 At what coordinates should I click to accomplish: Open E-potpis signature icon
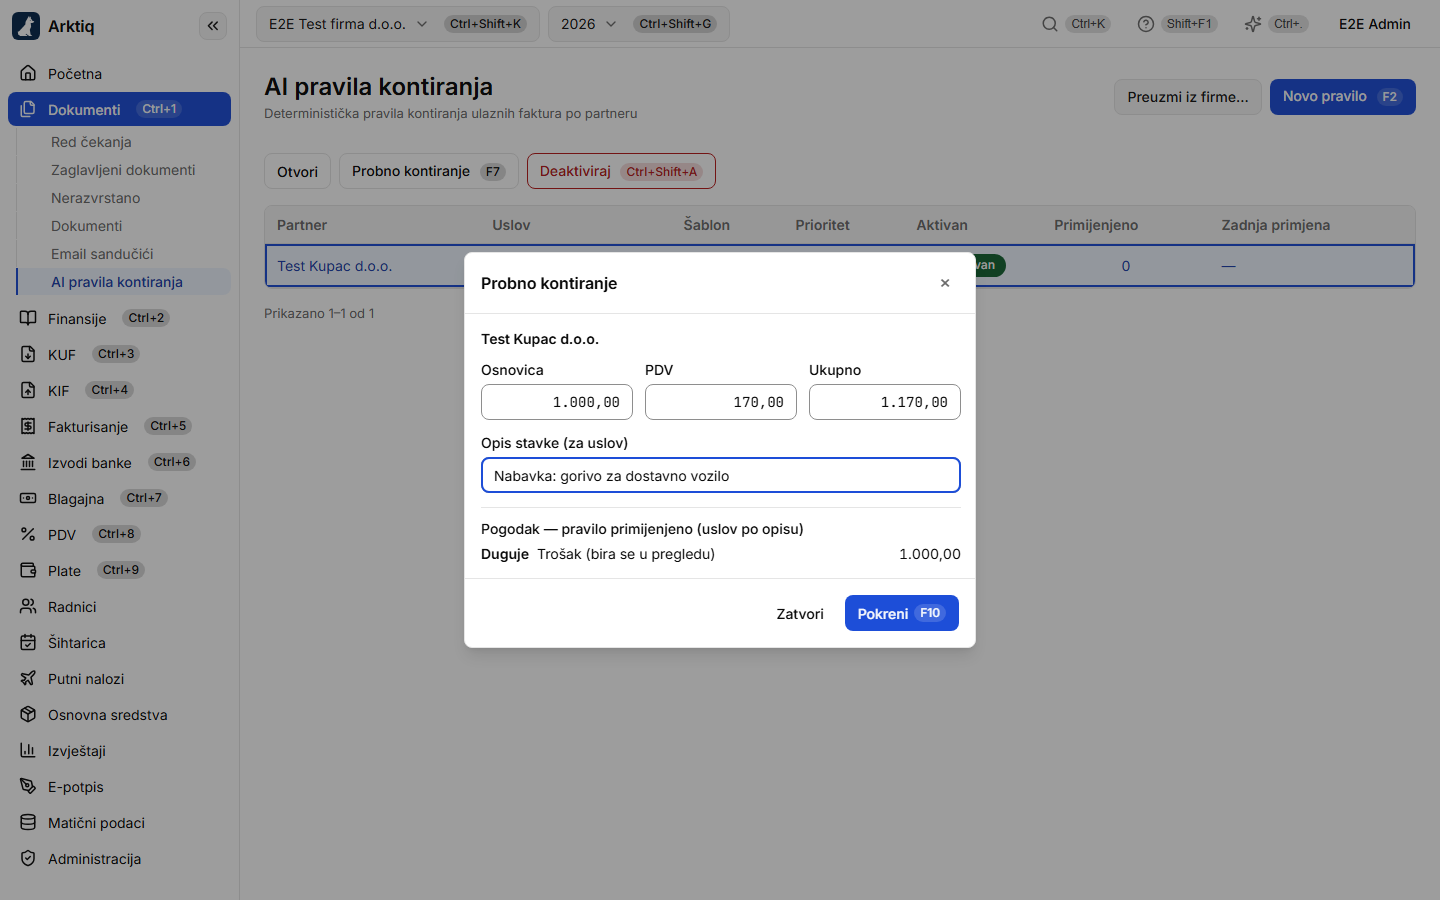pyautogui.click(x=28, y=786)
